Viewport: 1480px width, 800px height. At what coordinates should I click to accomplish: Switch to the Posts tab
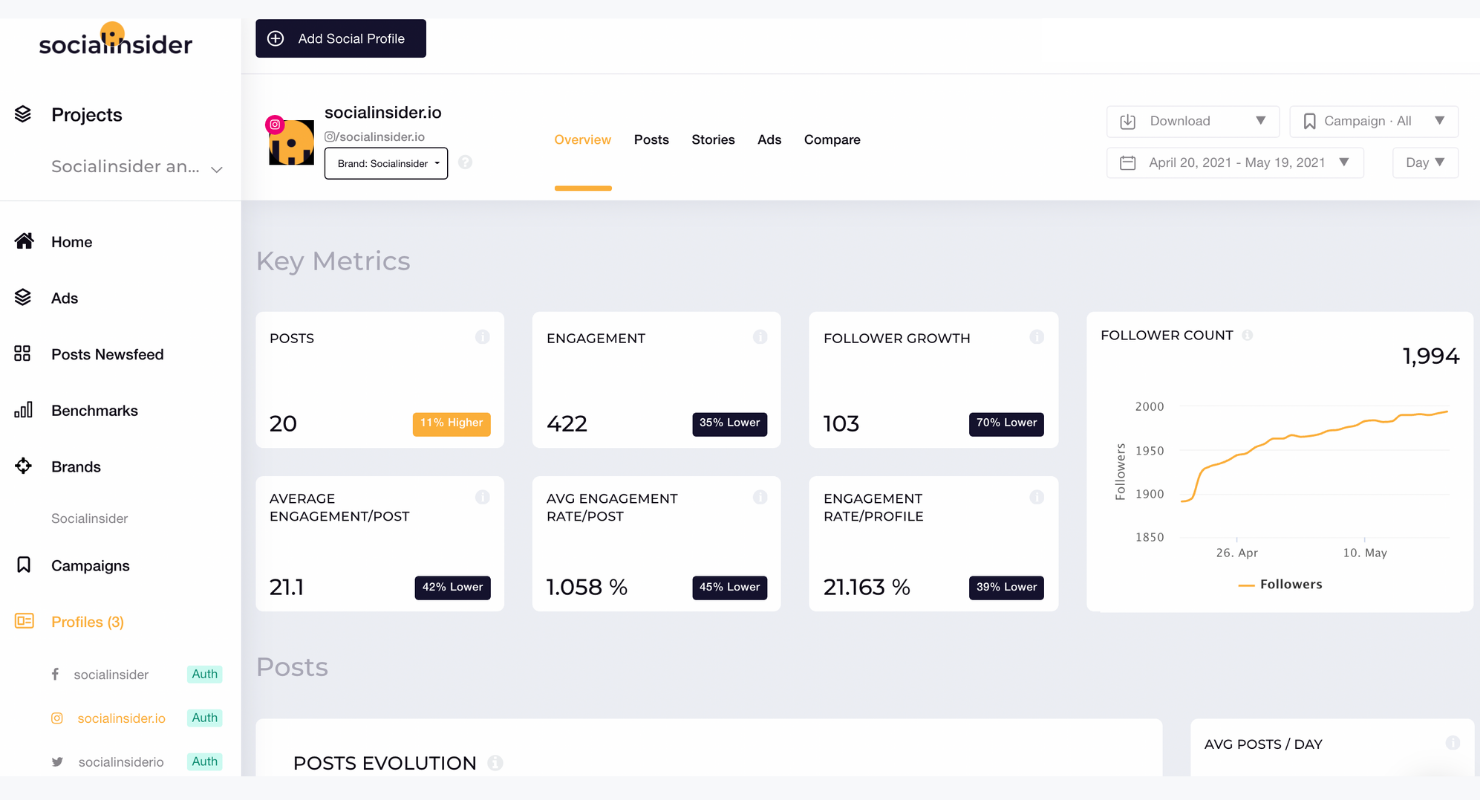tap(651, 140)
